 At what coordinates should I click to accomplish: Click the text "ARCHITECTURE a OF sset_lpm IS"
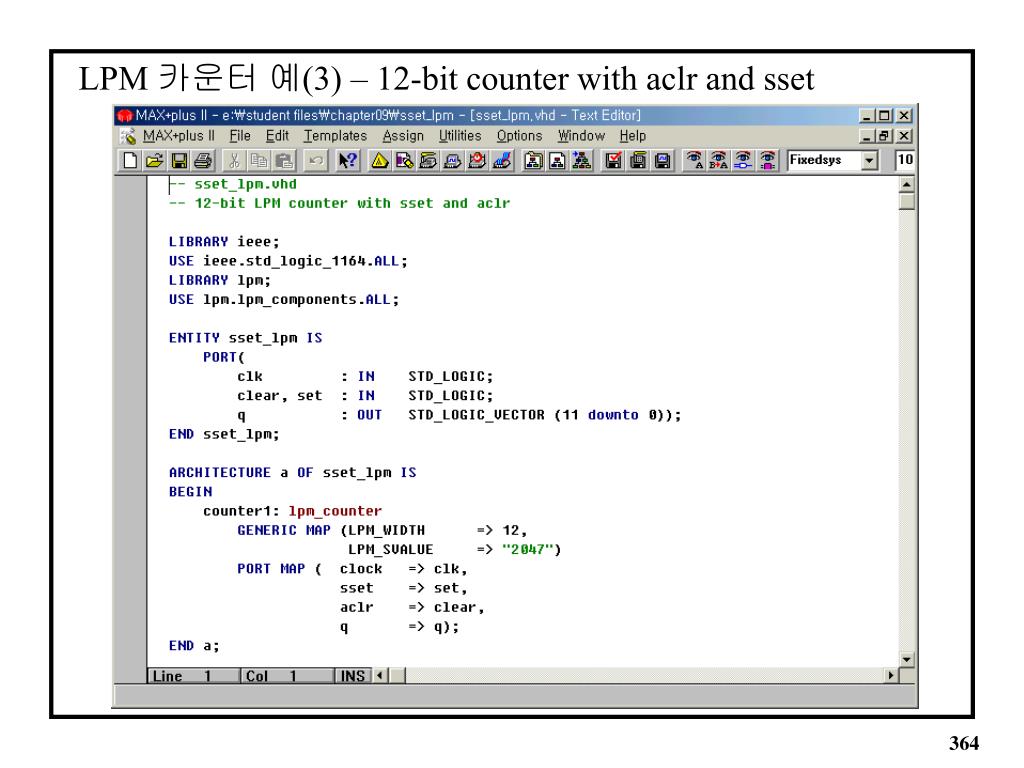click(x=293, y=472)
